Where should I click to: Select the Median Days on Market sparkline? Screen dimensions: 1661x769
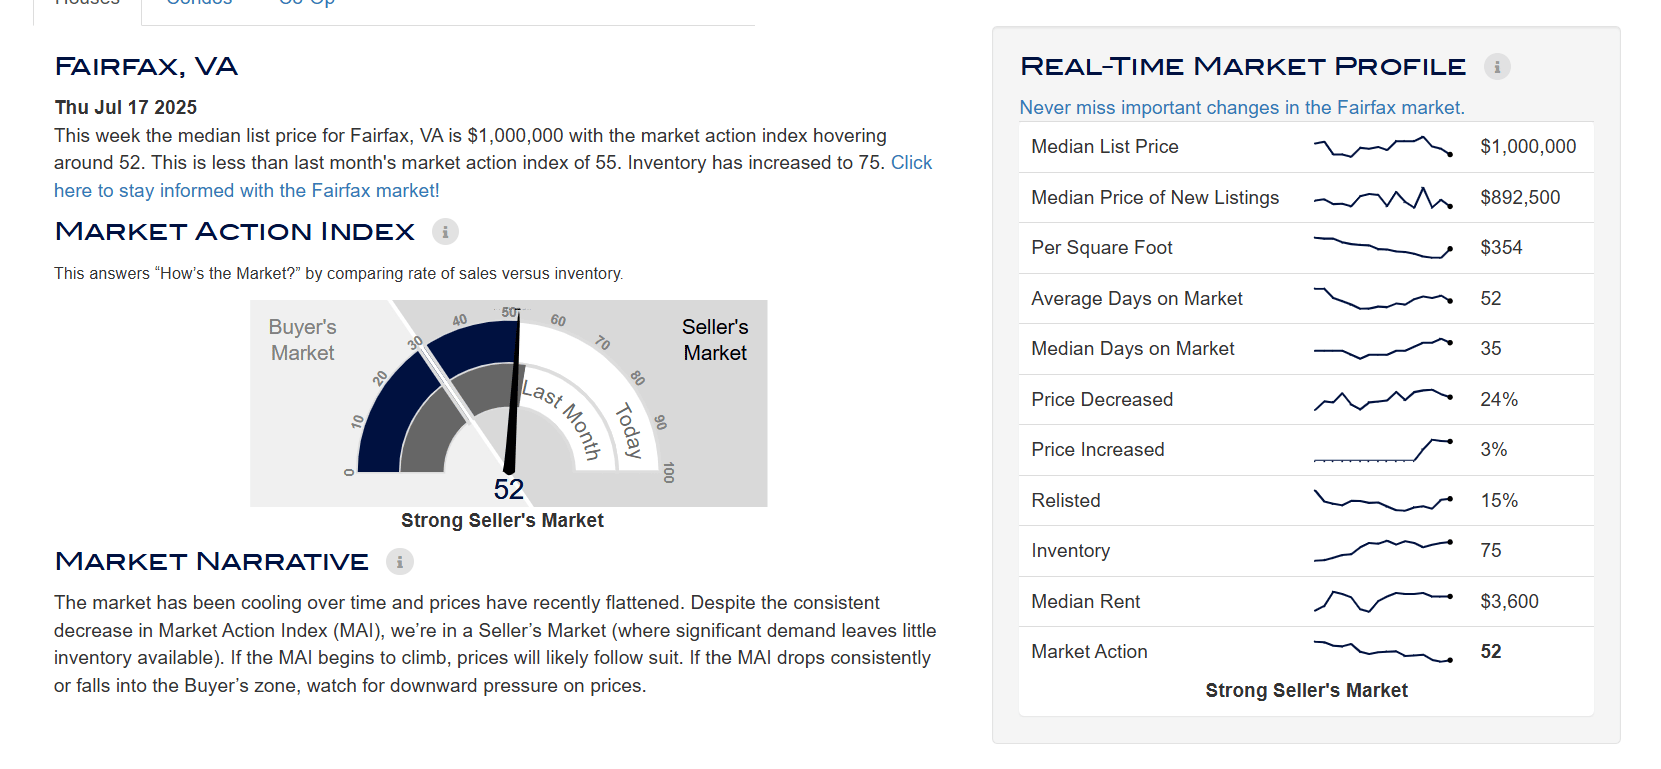[1383, 349]
